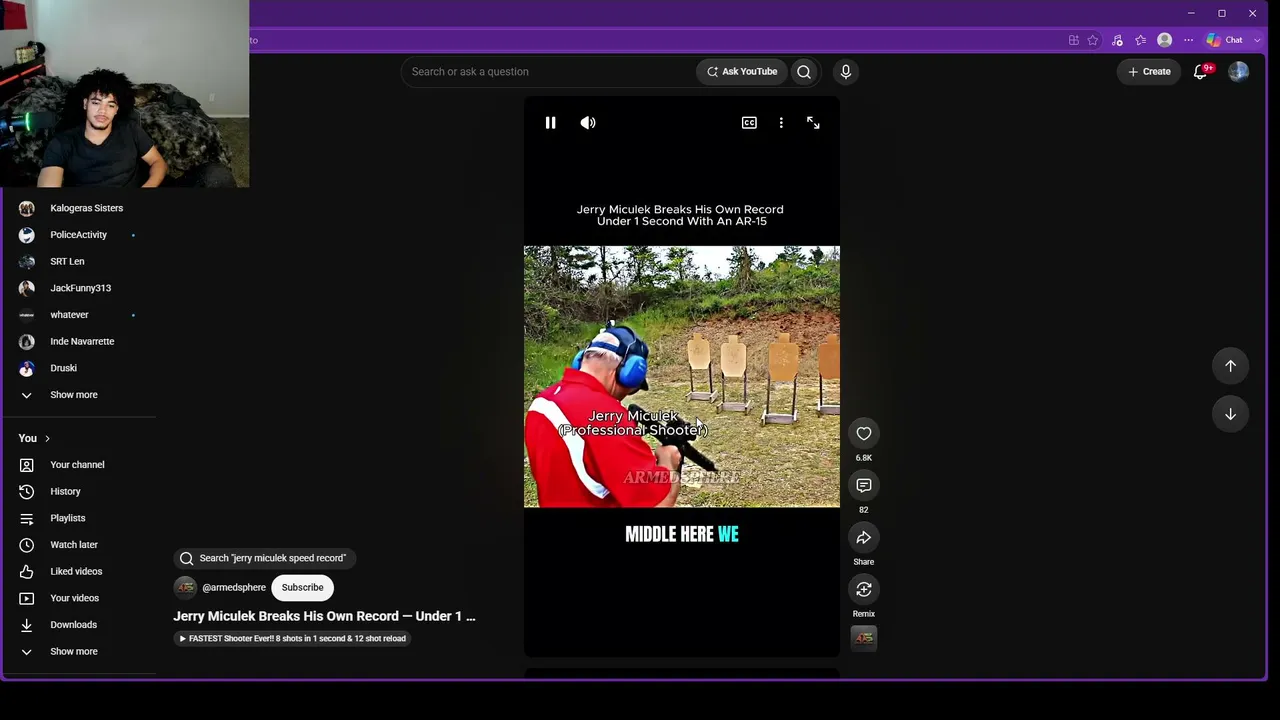Image resolution: width=1280 pixels, height=720 pixels.
Task: Click the Remix icon
Action: [x=864, y=589]
